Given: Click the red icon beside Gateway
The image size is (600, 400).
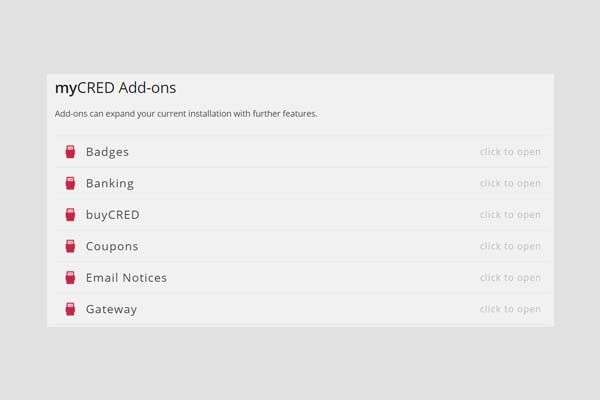Looking at the screenshot, I should tap(70, 309).
